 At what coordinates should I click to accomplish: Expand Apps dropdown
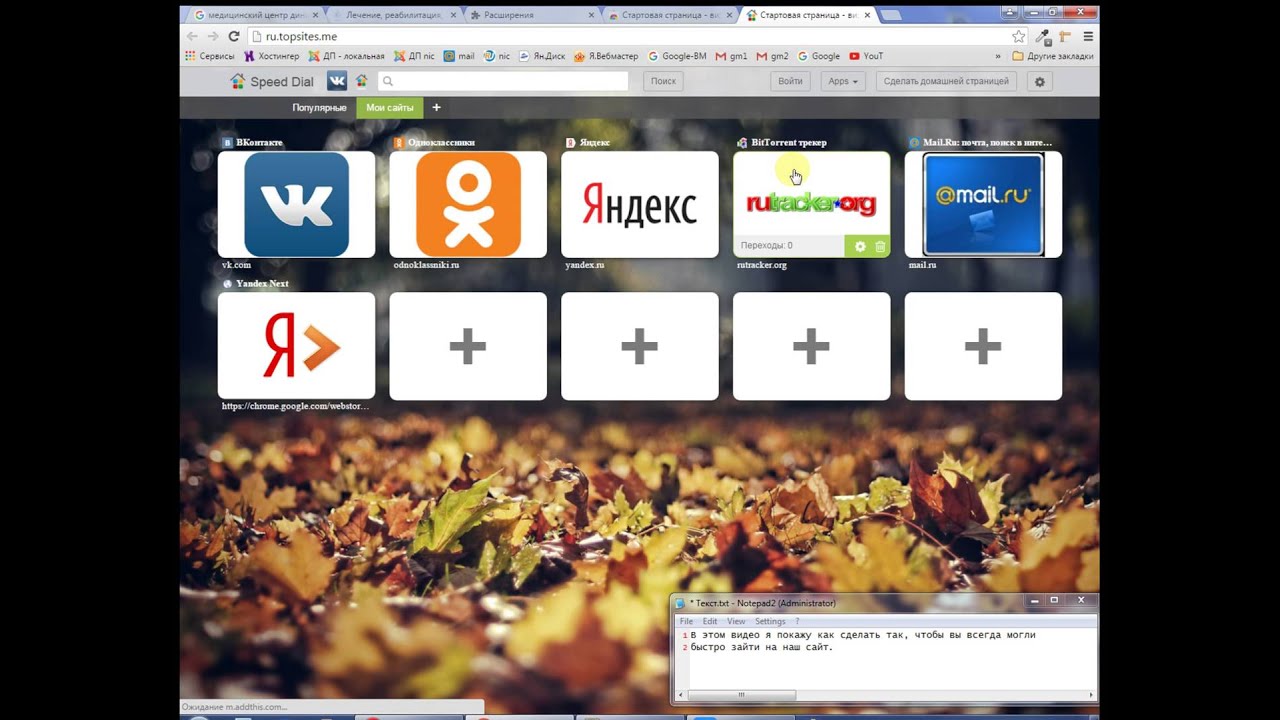point(843,81)
